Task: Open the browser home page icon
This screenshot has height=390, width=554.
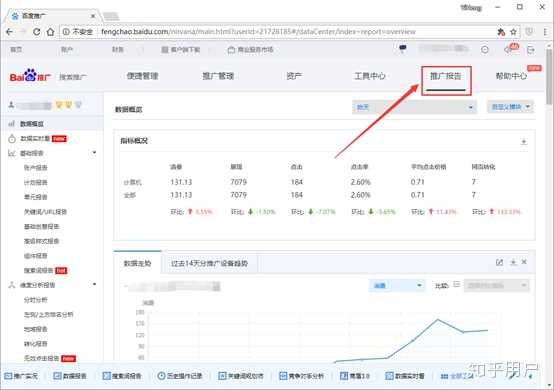Action: coord(51,32)
